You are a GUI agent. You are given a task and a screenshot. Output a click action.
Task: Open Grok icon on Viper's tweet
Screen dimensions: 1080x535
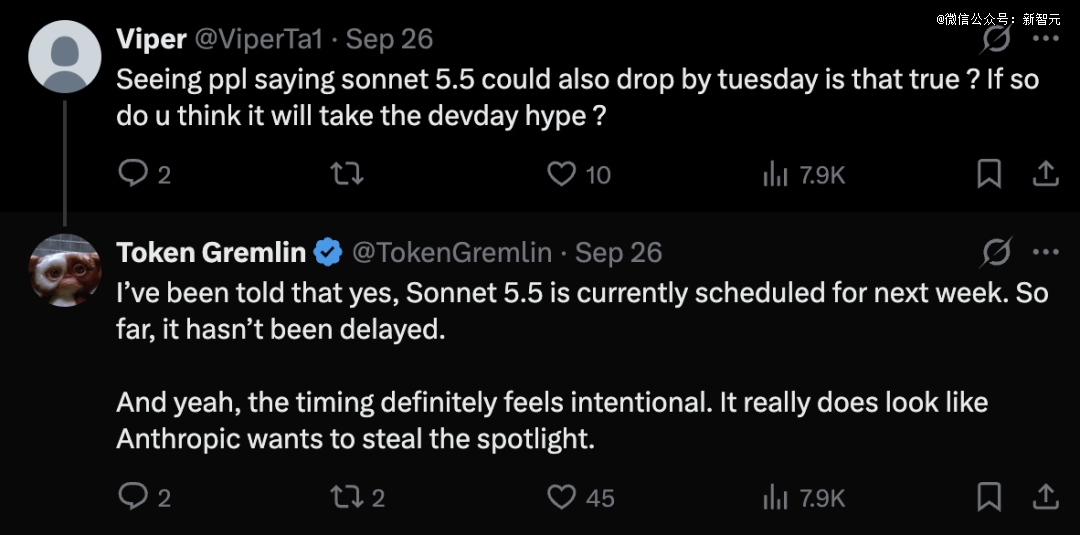point(996,39)
